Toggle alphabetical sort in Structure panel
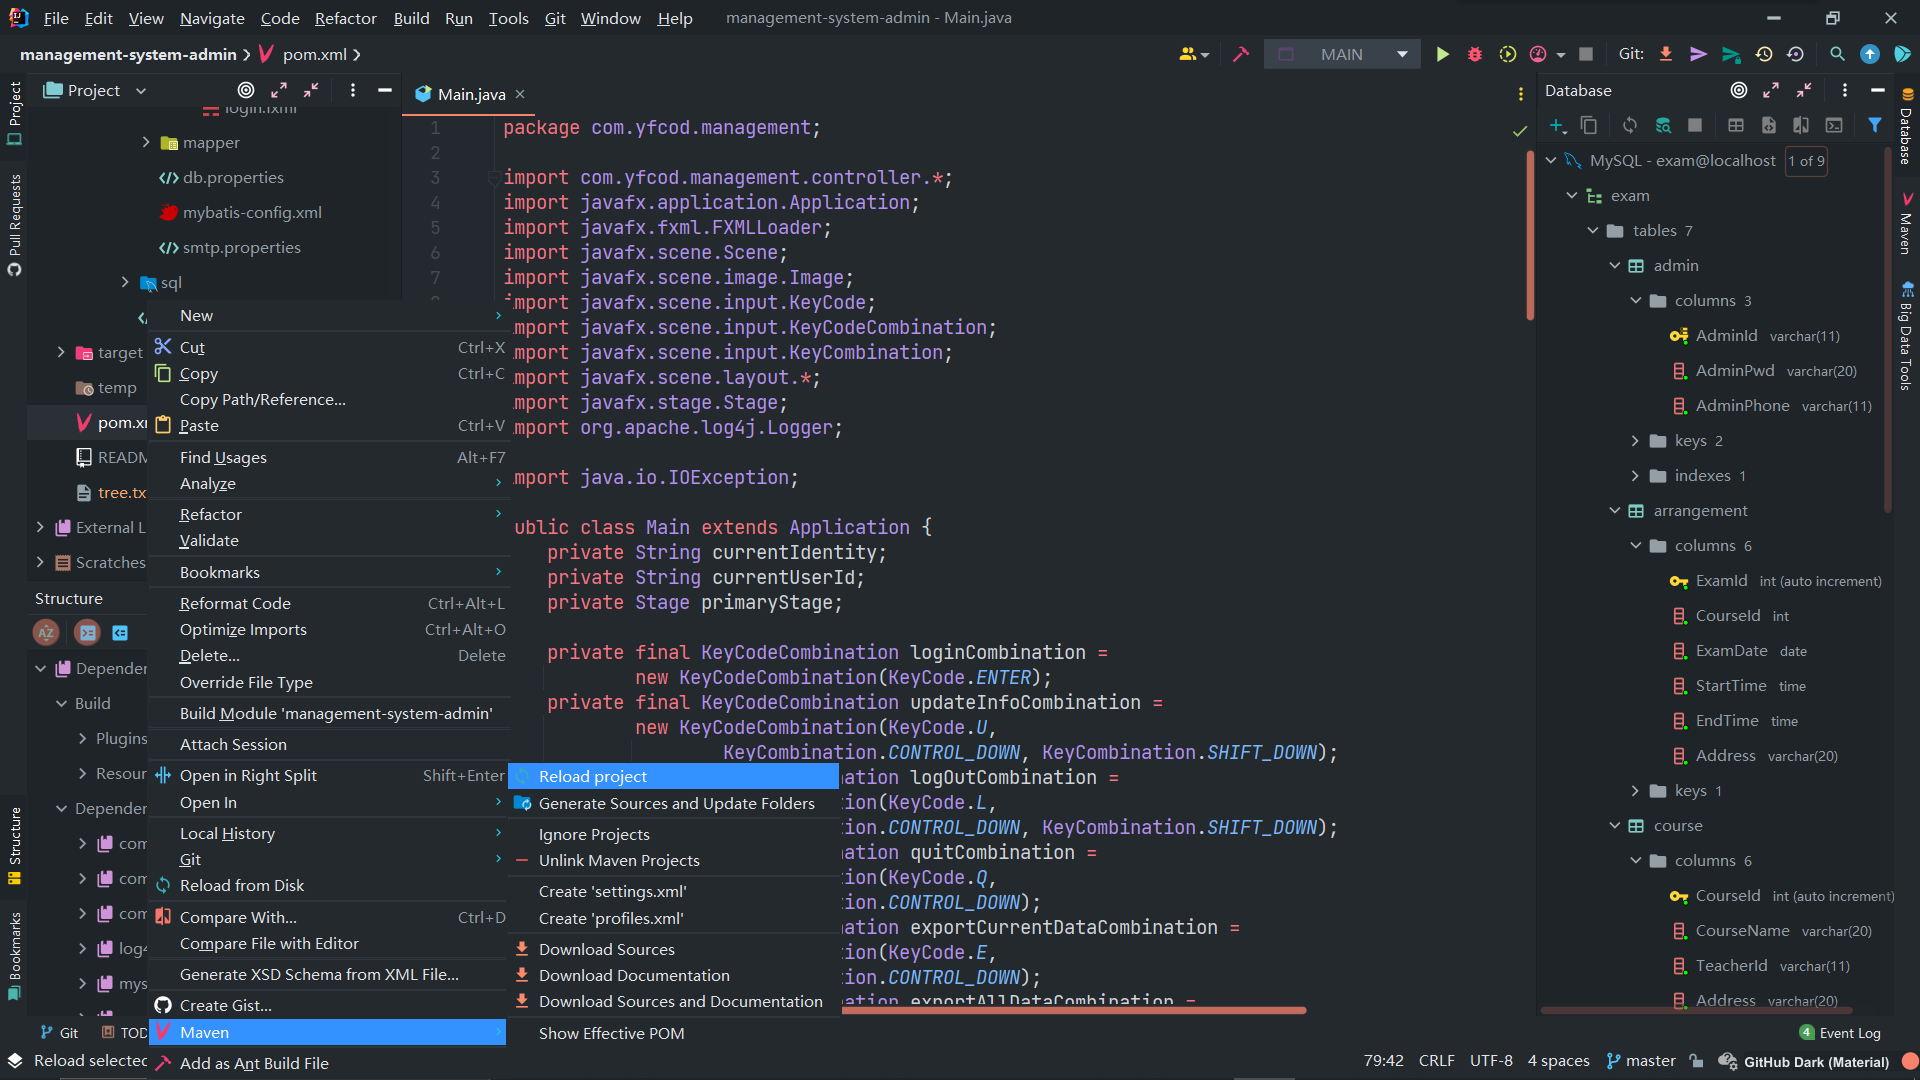The height and width of the screenshot is (1080, 1920). (46, 632)
